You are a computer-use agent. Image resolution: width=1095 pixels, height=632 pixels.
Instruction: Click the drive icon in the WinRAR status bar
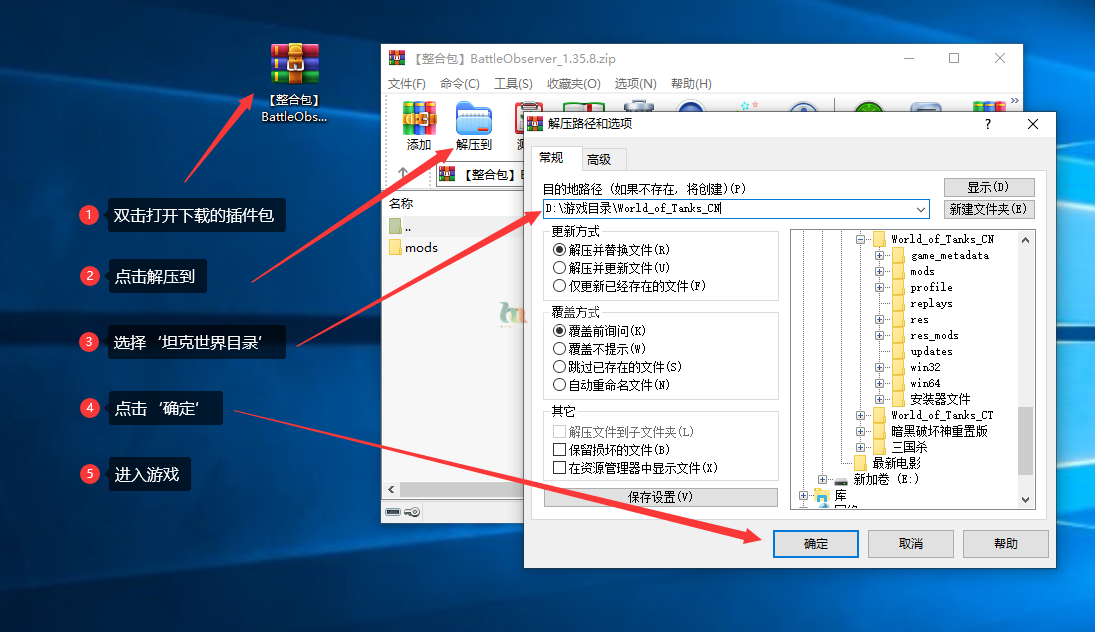tap(393, 512)
